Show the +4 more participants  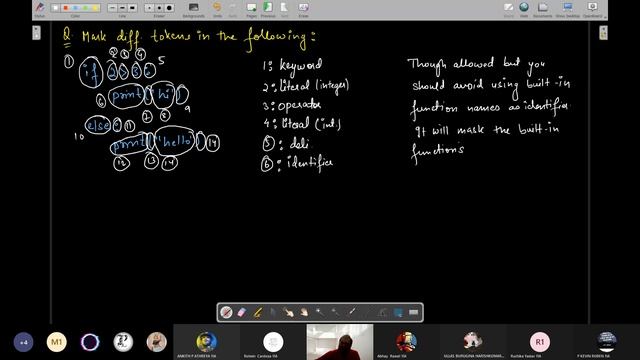pyautogui.click(x=23, y=342)
